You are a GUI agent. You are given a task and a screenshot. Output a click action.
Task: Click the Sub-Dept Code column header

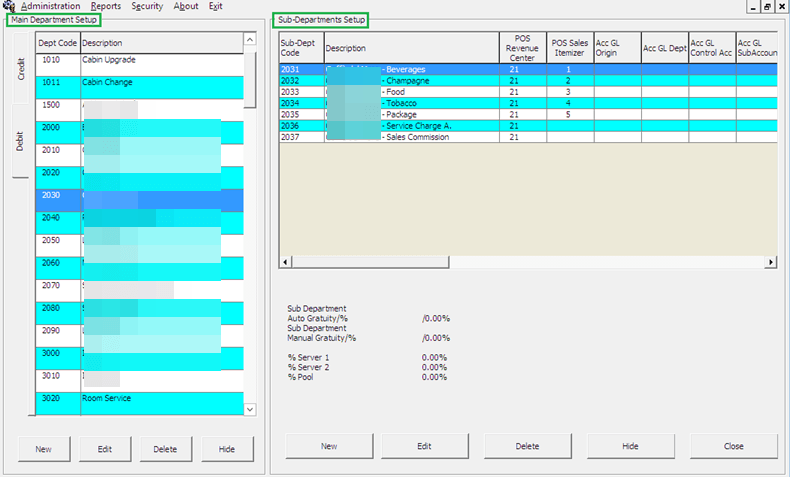pos(301,48)
